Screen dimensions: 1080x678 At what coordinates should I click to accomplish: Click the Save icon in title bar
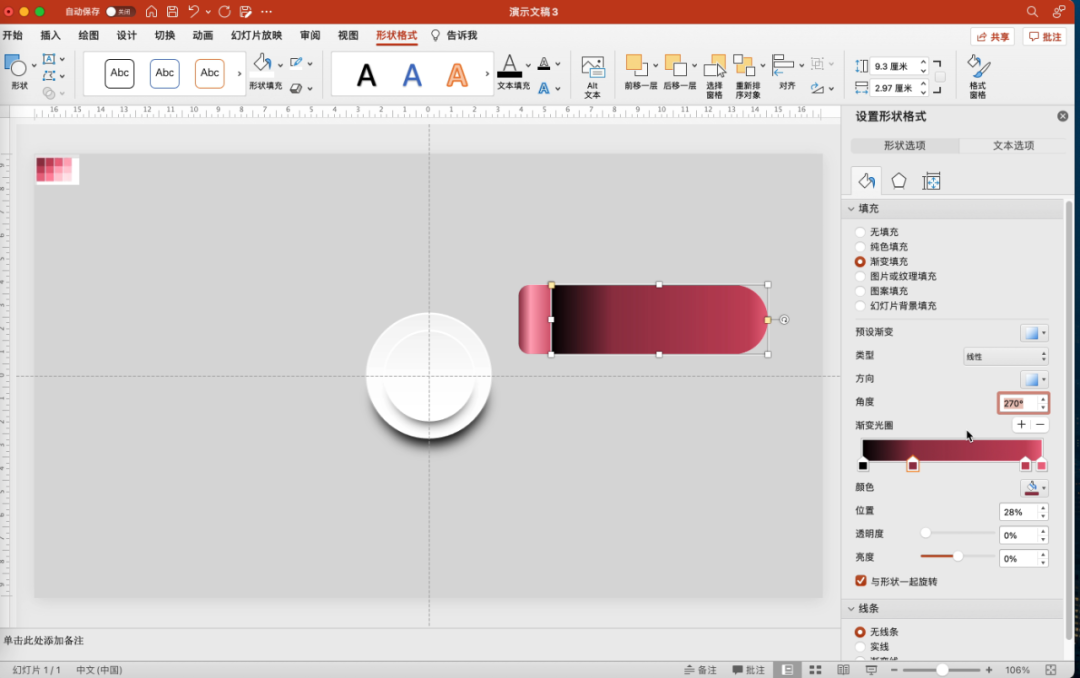172,12
